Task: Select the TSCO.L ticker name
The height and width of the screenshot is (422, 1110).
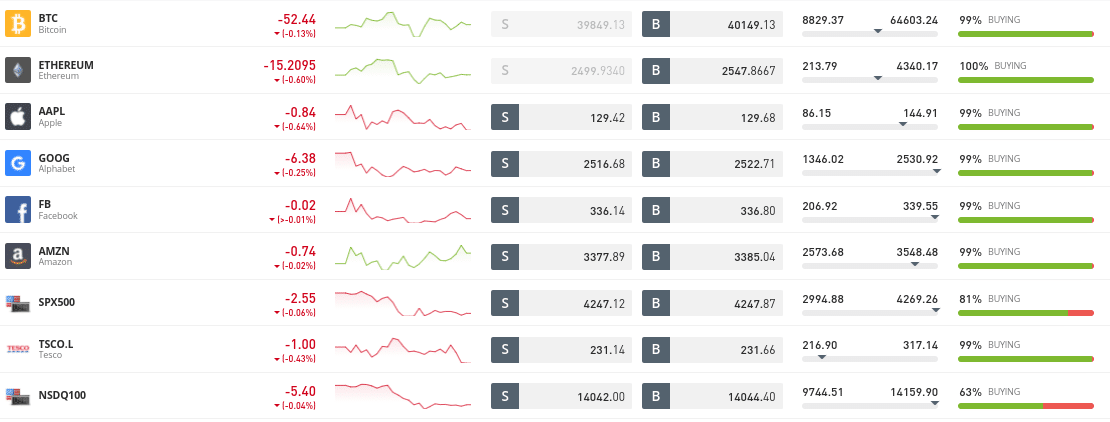Action: [56, 344]
